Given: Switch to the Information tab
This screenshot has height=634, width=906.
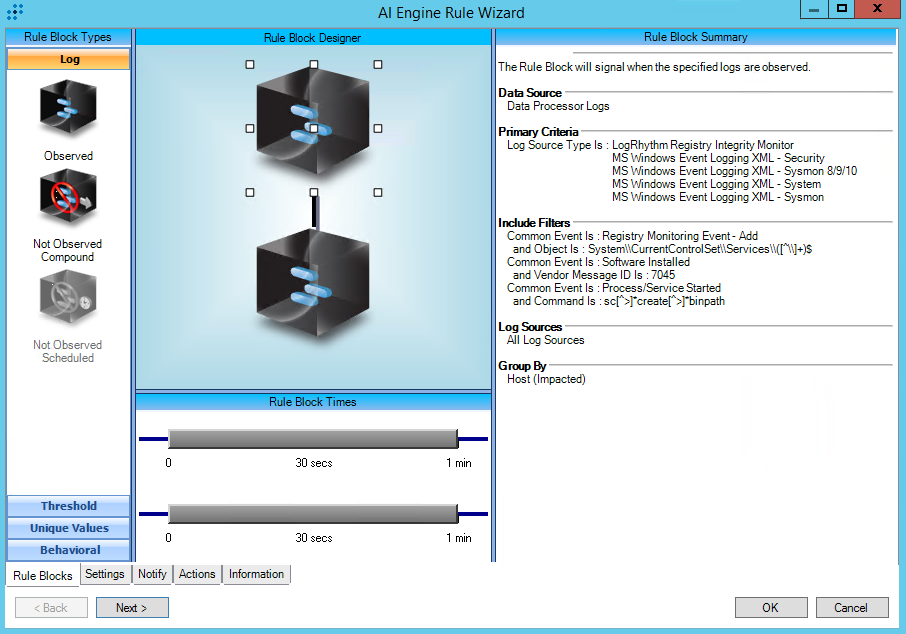Looking at the screenshot, I should pyautogui.click(x=256, y=574).
